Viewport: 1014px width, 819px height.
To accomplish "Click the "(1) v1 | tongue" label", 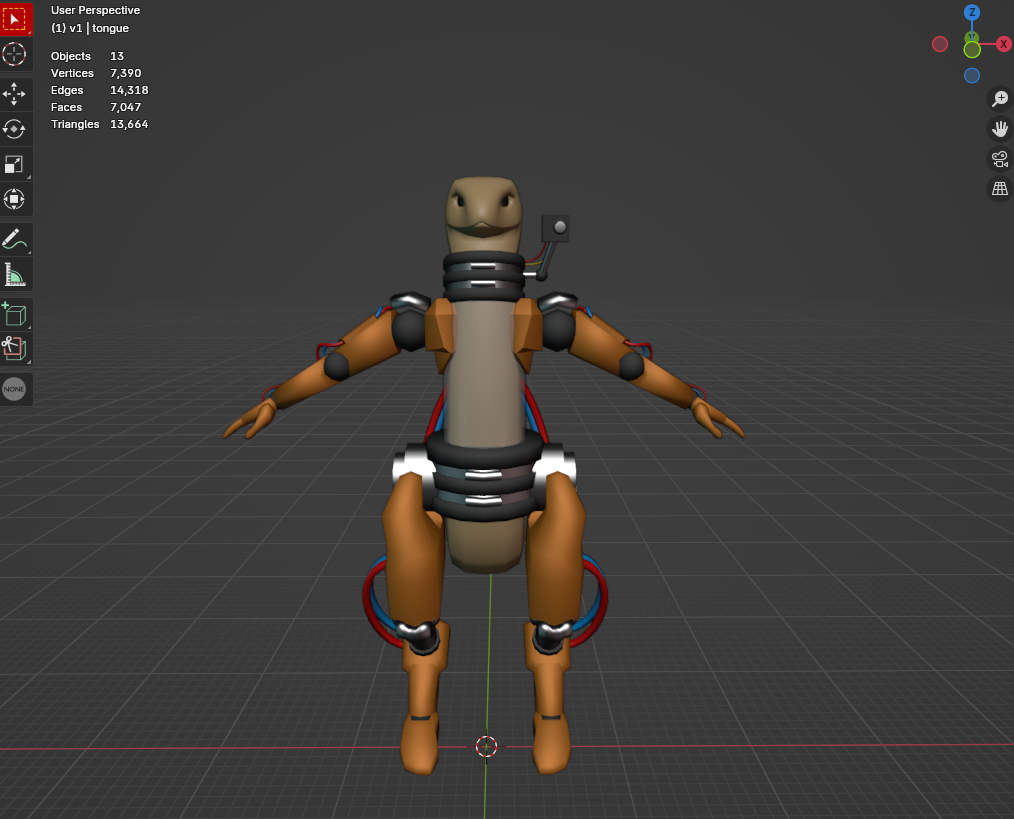I will coord(90,28).
